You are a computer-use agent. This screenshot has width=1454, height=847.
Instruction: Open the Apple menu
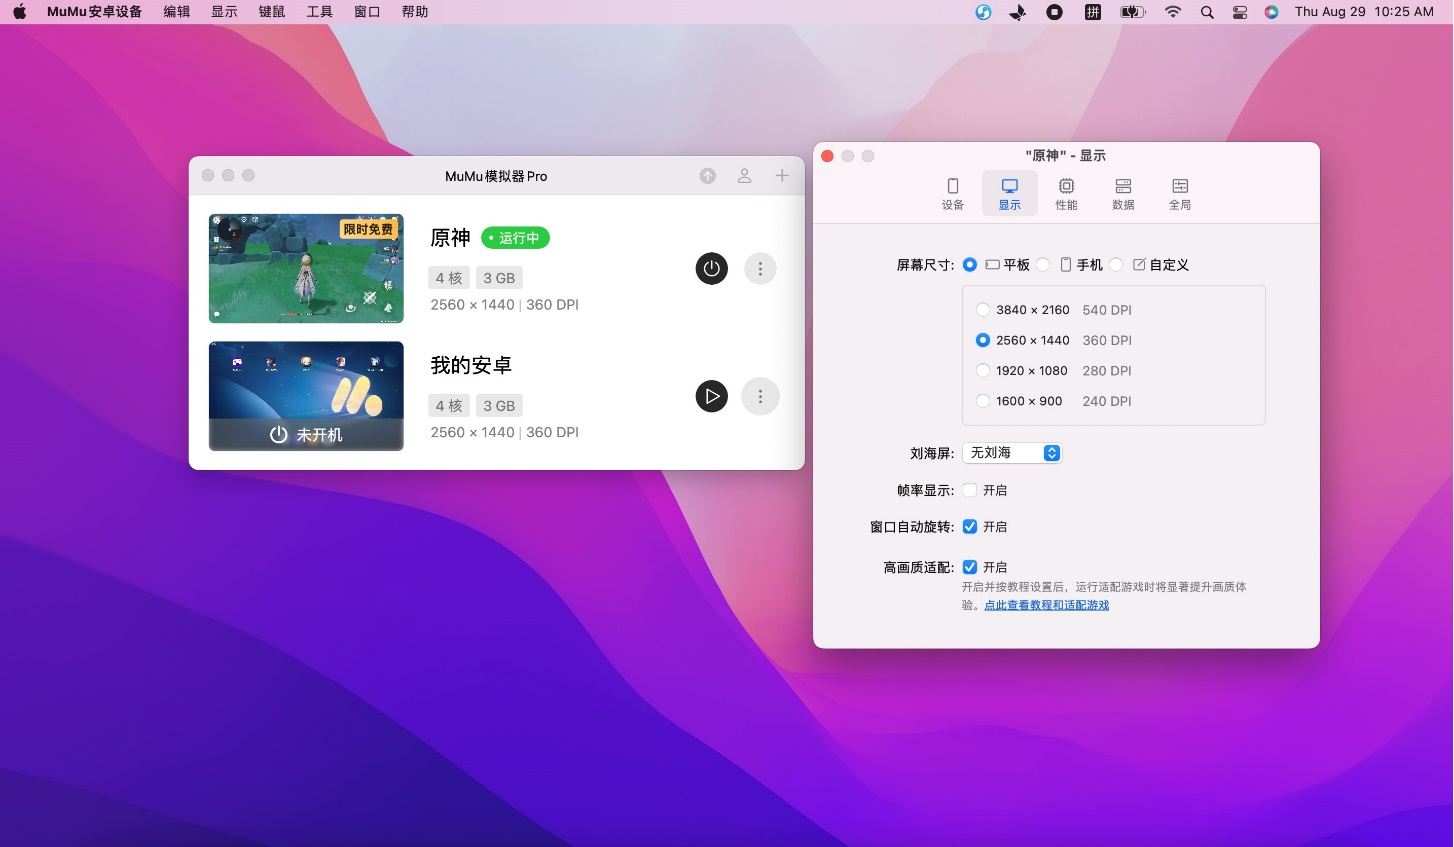pyautogui.click(x=20, y=12)
